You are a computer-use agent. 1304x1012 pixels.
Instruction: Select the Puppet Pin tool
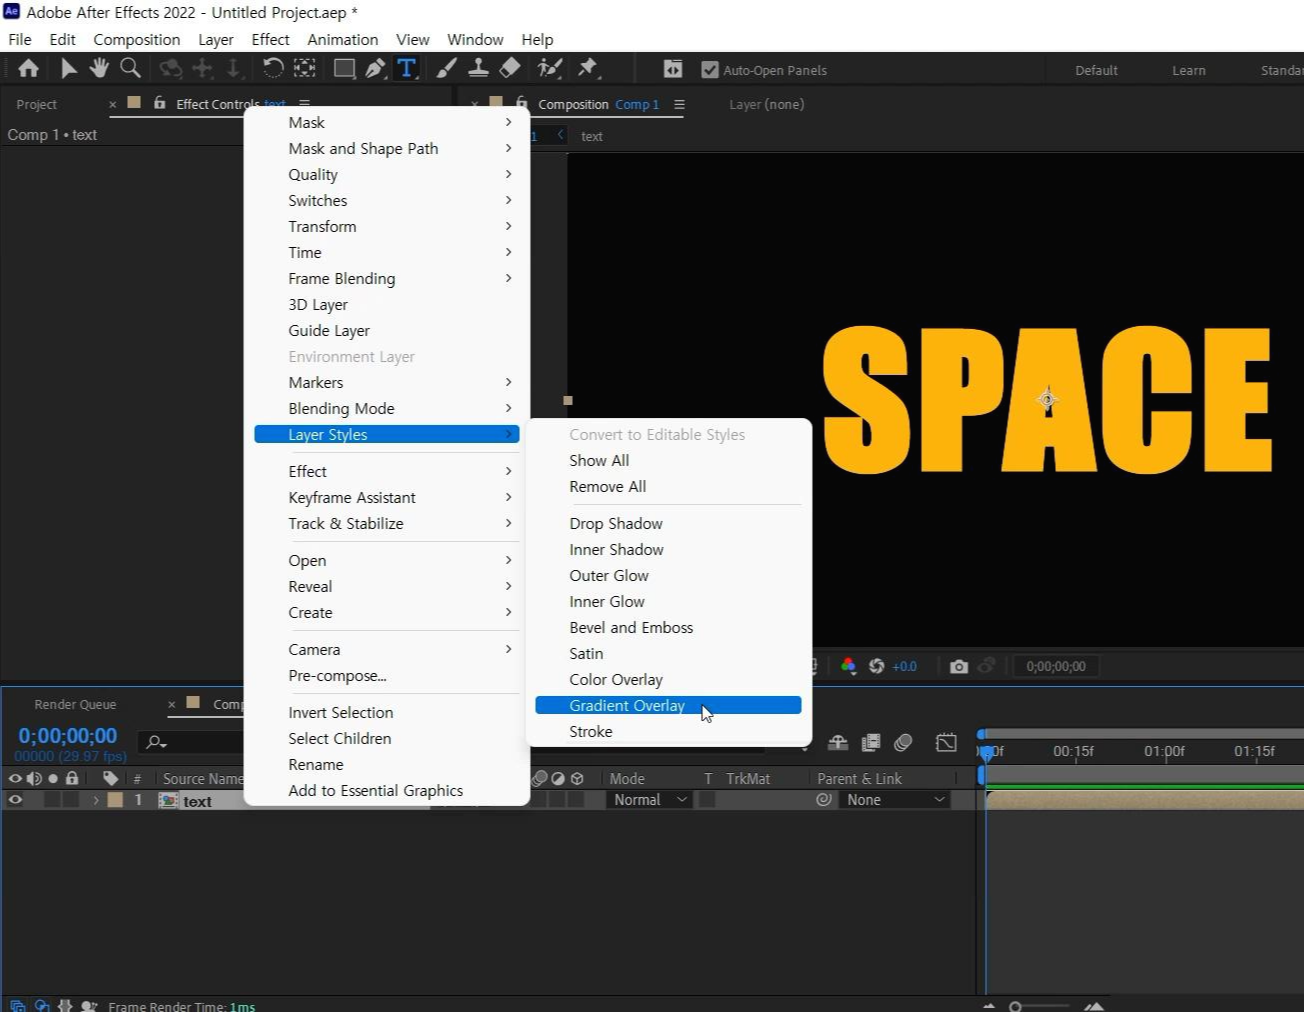click(588, 68)
